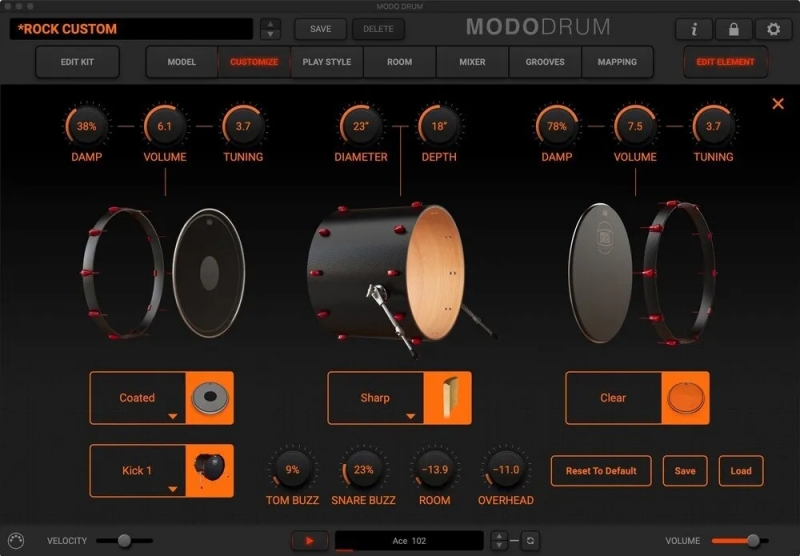Click the OVERHEAD knob at -11.0

tap(506, 469)
